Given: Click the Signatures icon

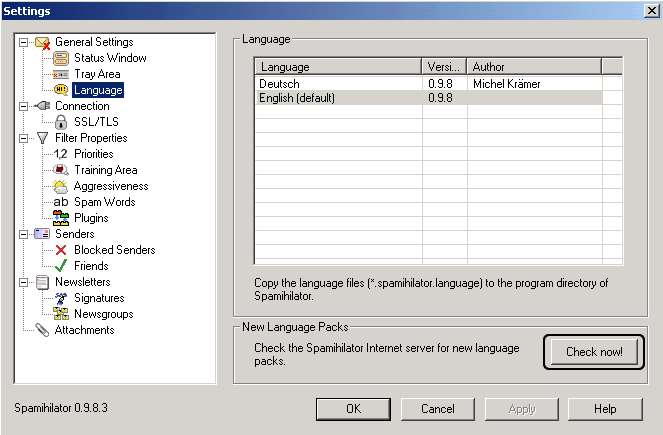Looking at the screenshot, I should pos(61,298).
